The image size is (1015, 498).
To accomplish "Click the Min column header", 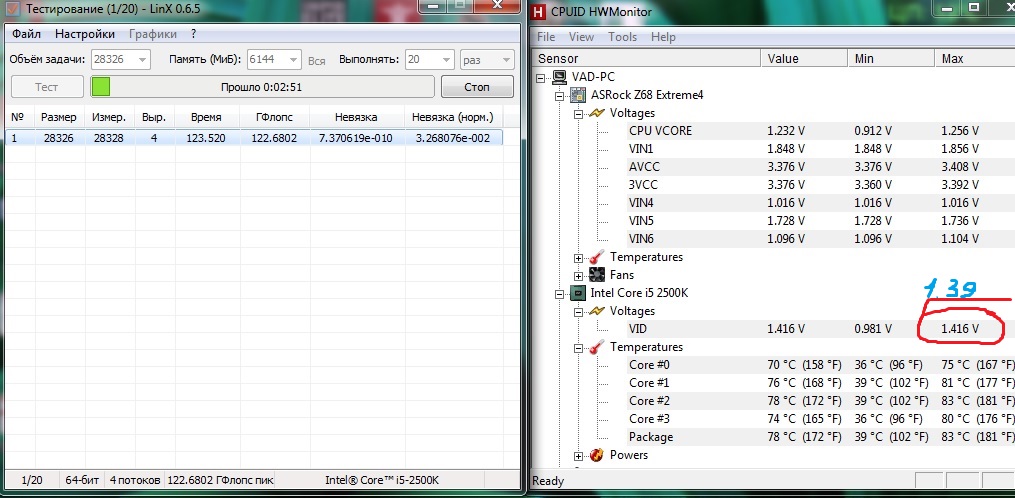I will tap(891, 59).
